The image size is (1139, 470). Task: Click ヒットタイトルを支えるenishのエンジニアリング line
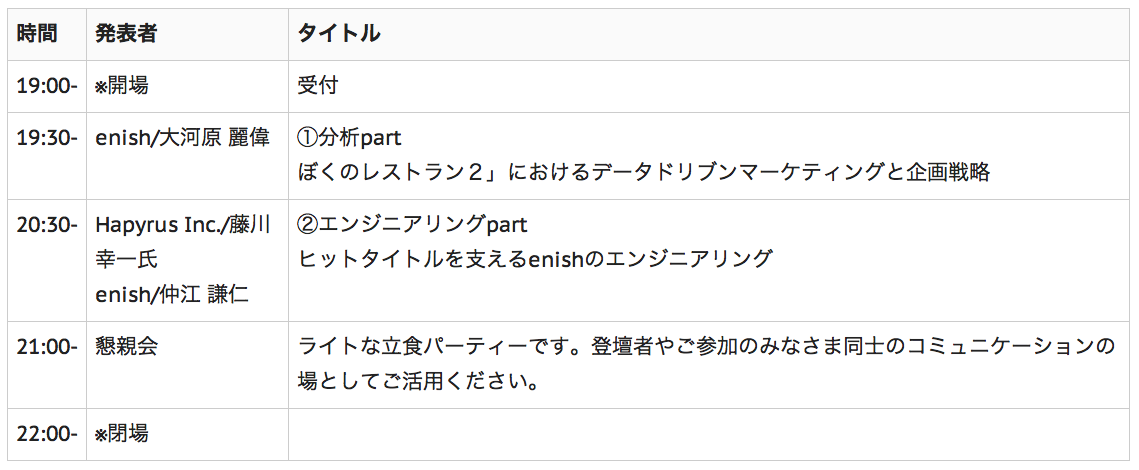coord(535,259)
